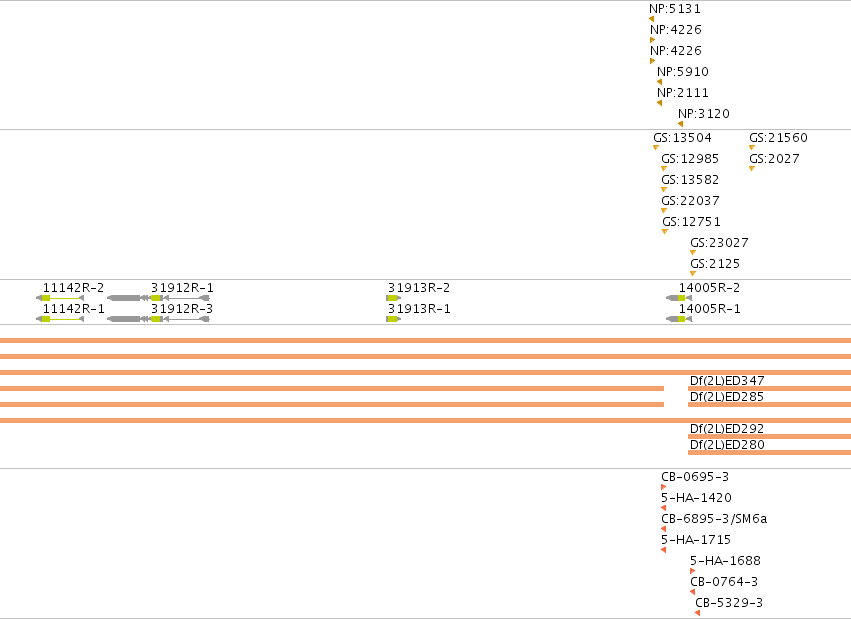Screen dimensions: 851x619
Task: Click the arrow marker below NP:2111
Action: click(659, 103)
